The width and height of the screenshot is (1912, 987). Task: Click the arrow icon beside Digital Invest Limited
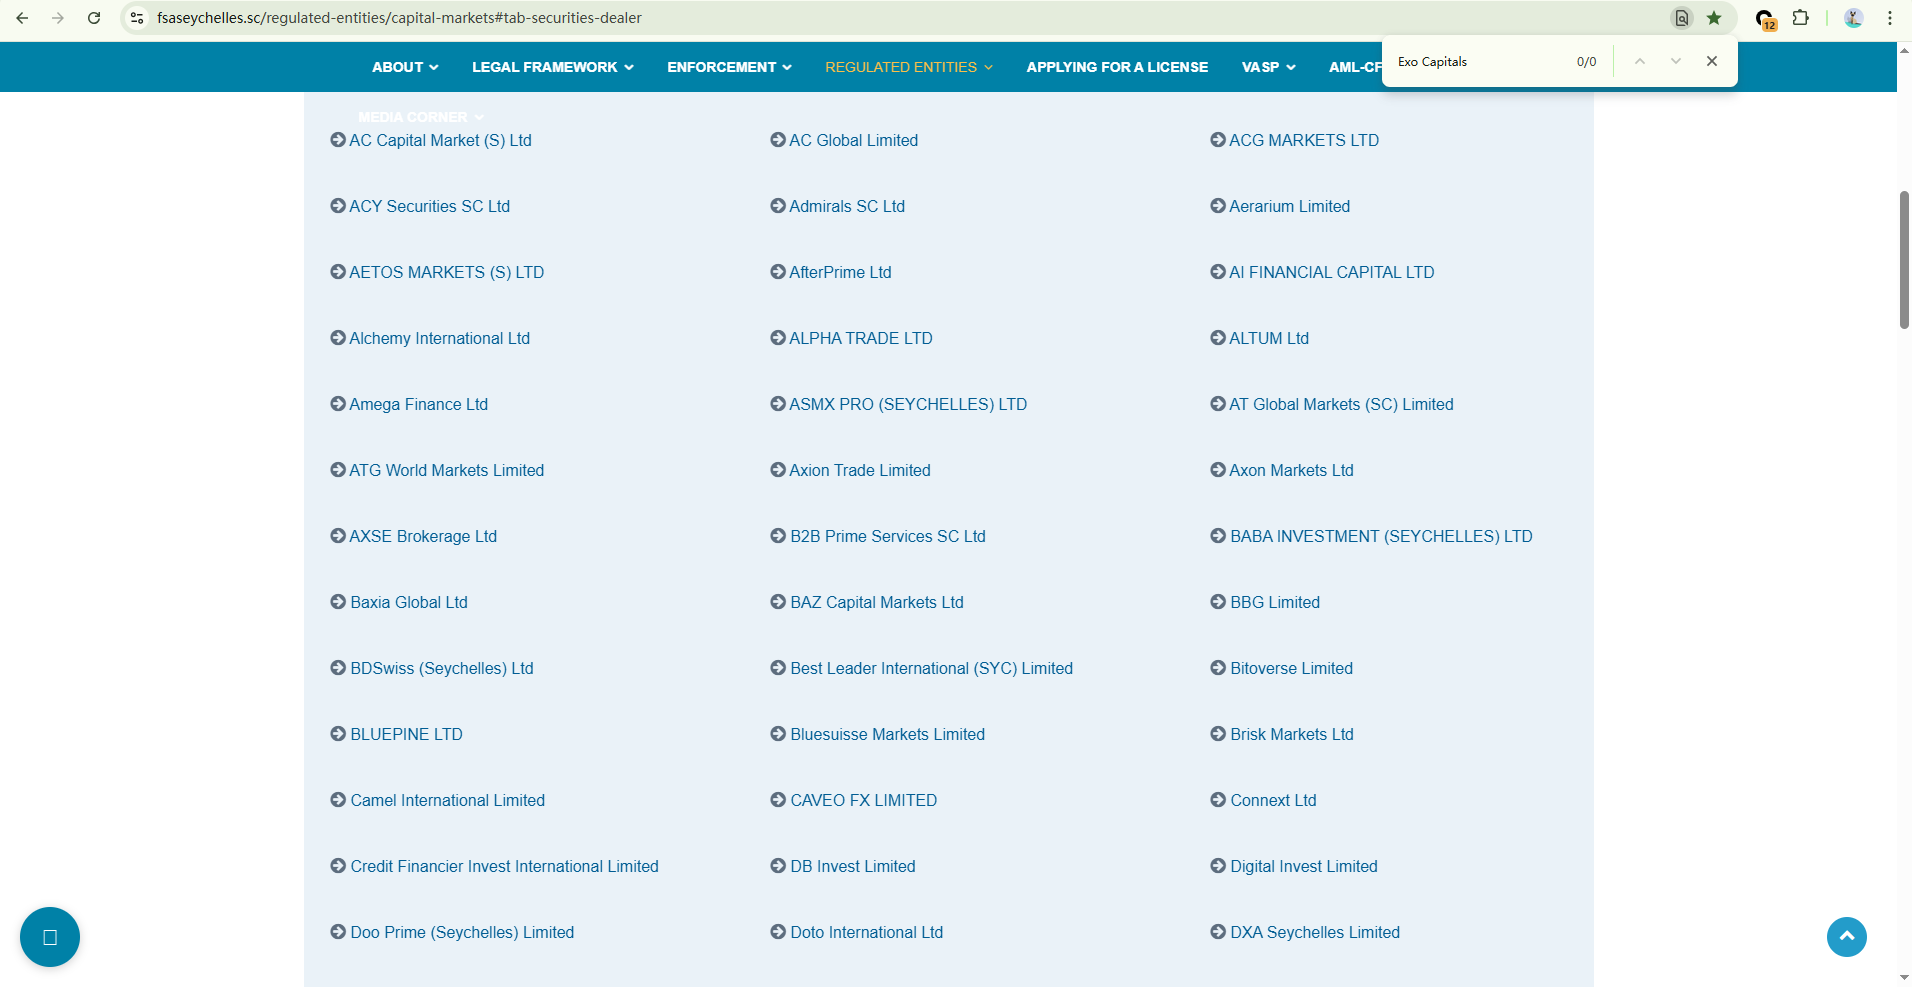tap(1218, 866)
